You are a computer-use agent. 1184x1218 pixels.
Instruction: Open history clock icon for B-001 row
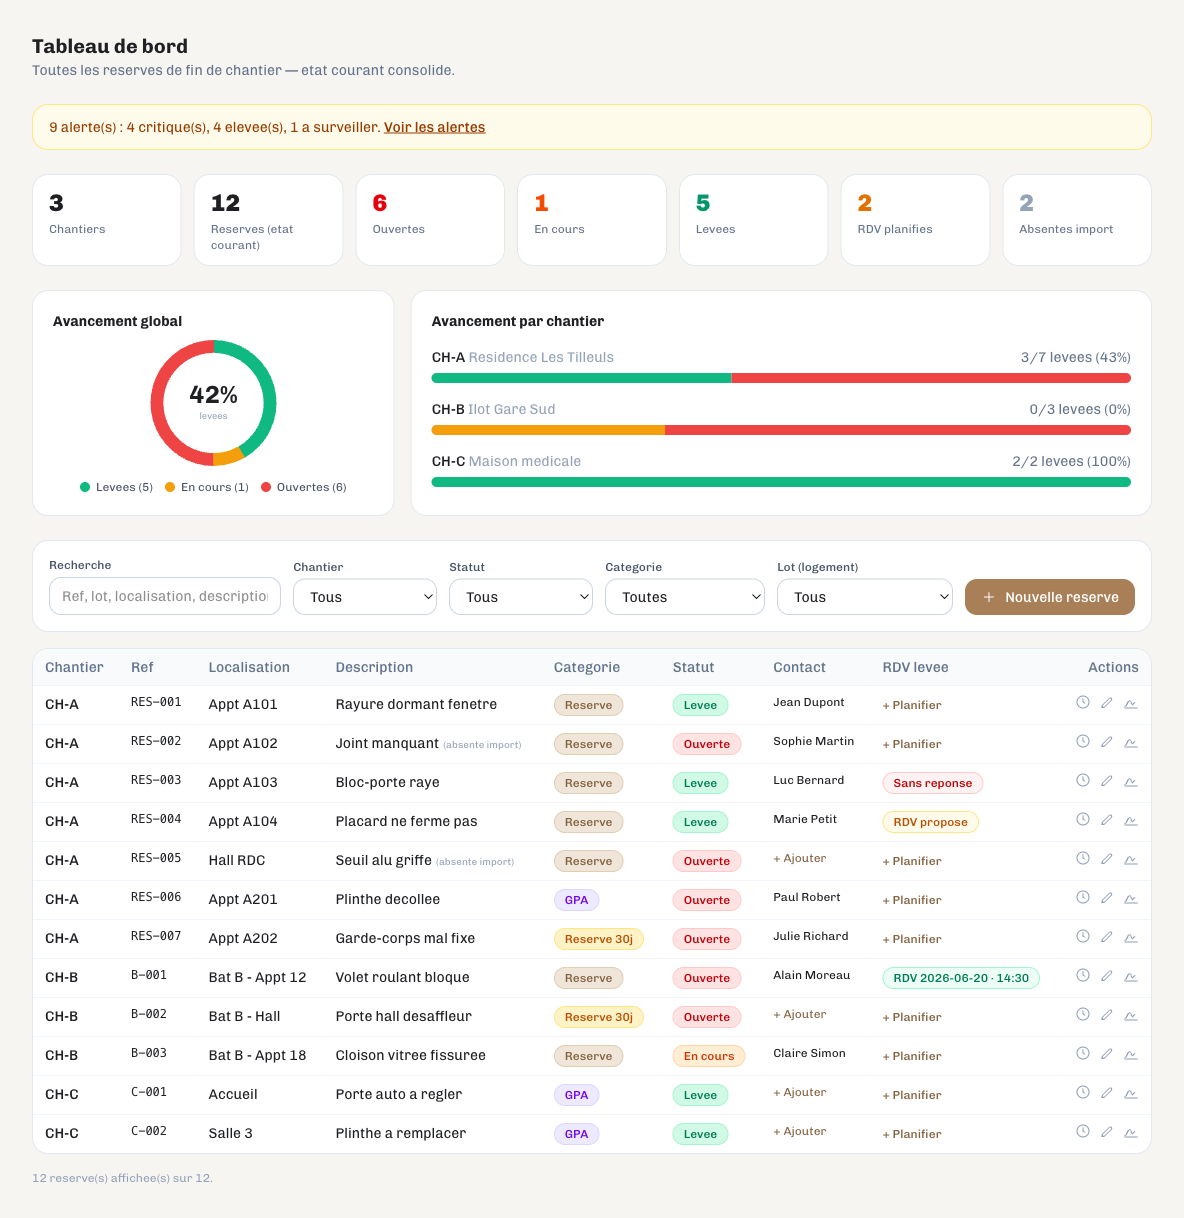tap(1082, 976)
